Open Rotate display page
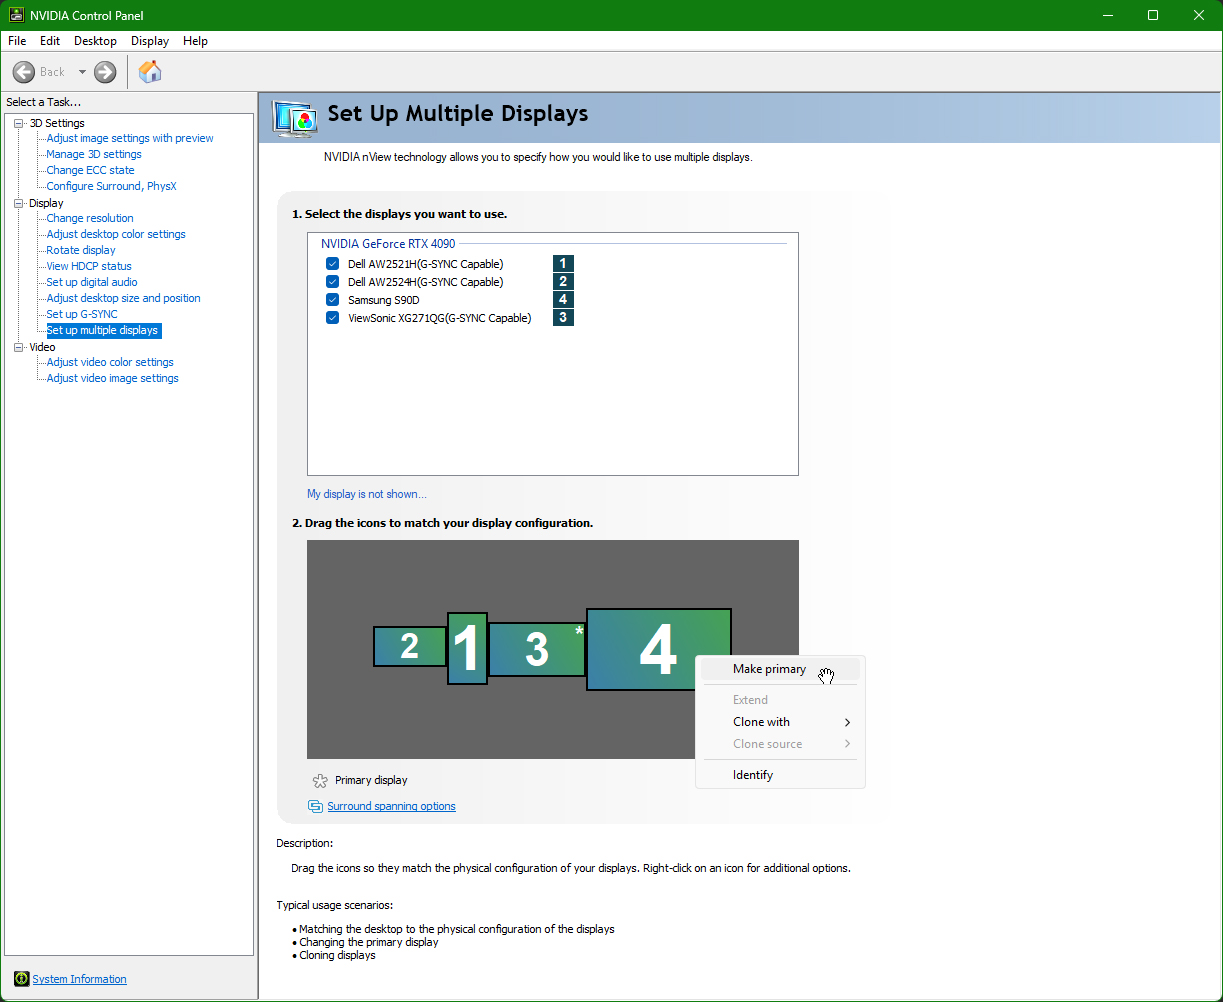The width and height of the screenshot is (1223, 1002). (81, 250)
